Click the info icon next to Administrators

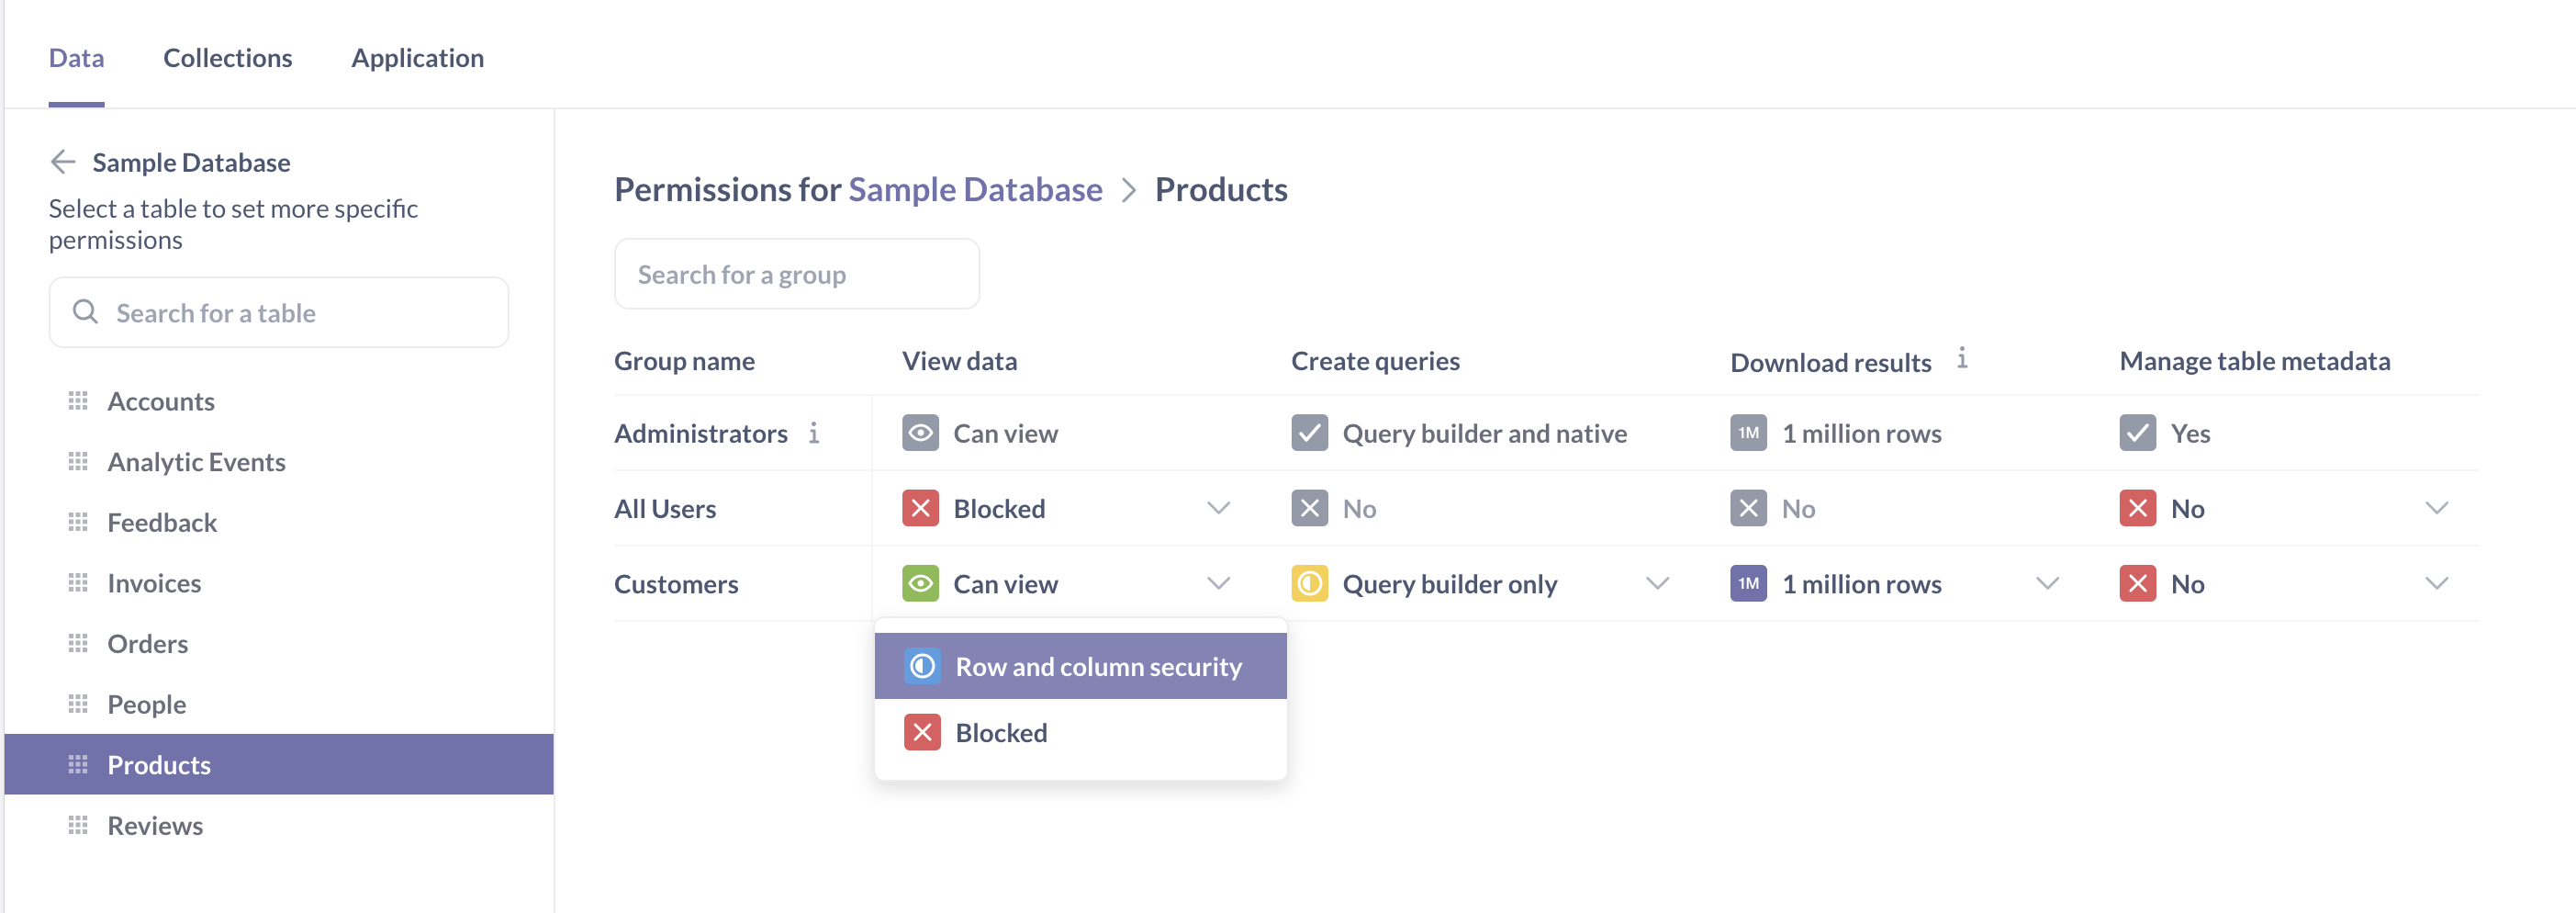[814, 433]
